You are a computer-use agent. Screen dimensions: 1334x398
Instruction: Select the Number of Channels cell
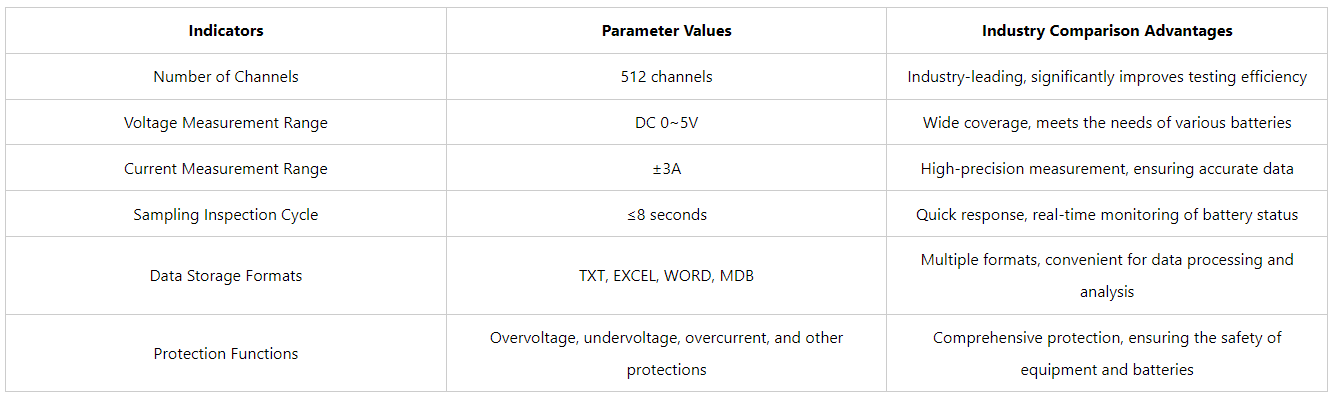pyautogui.click(x=226, y=77)
